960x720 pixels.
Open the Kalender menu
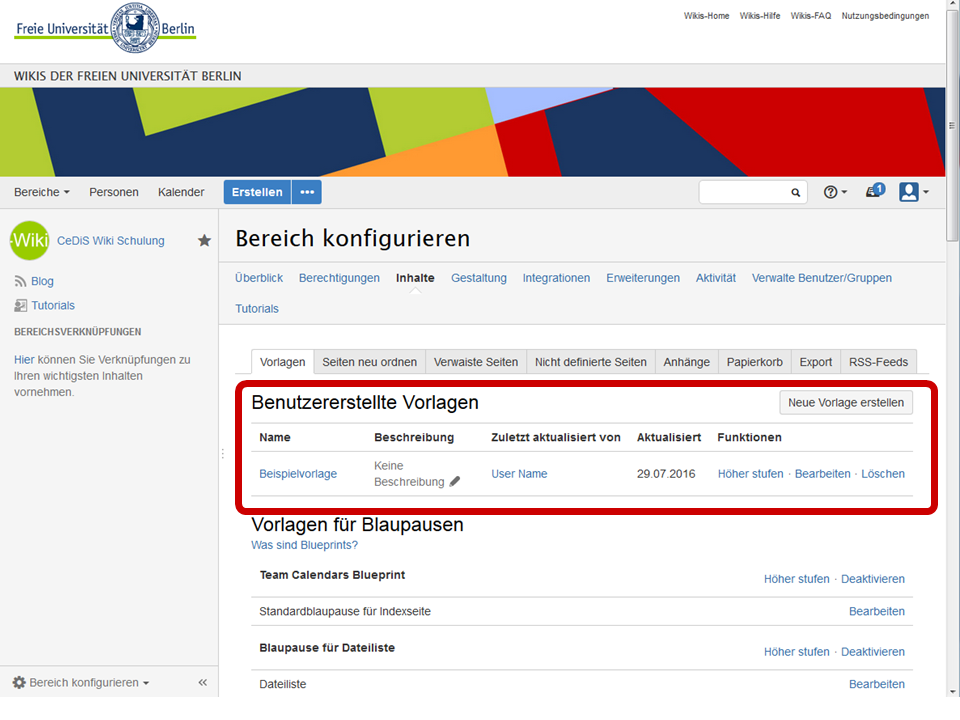pos(181,192)
